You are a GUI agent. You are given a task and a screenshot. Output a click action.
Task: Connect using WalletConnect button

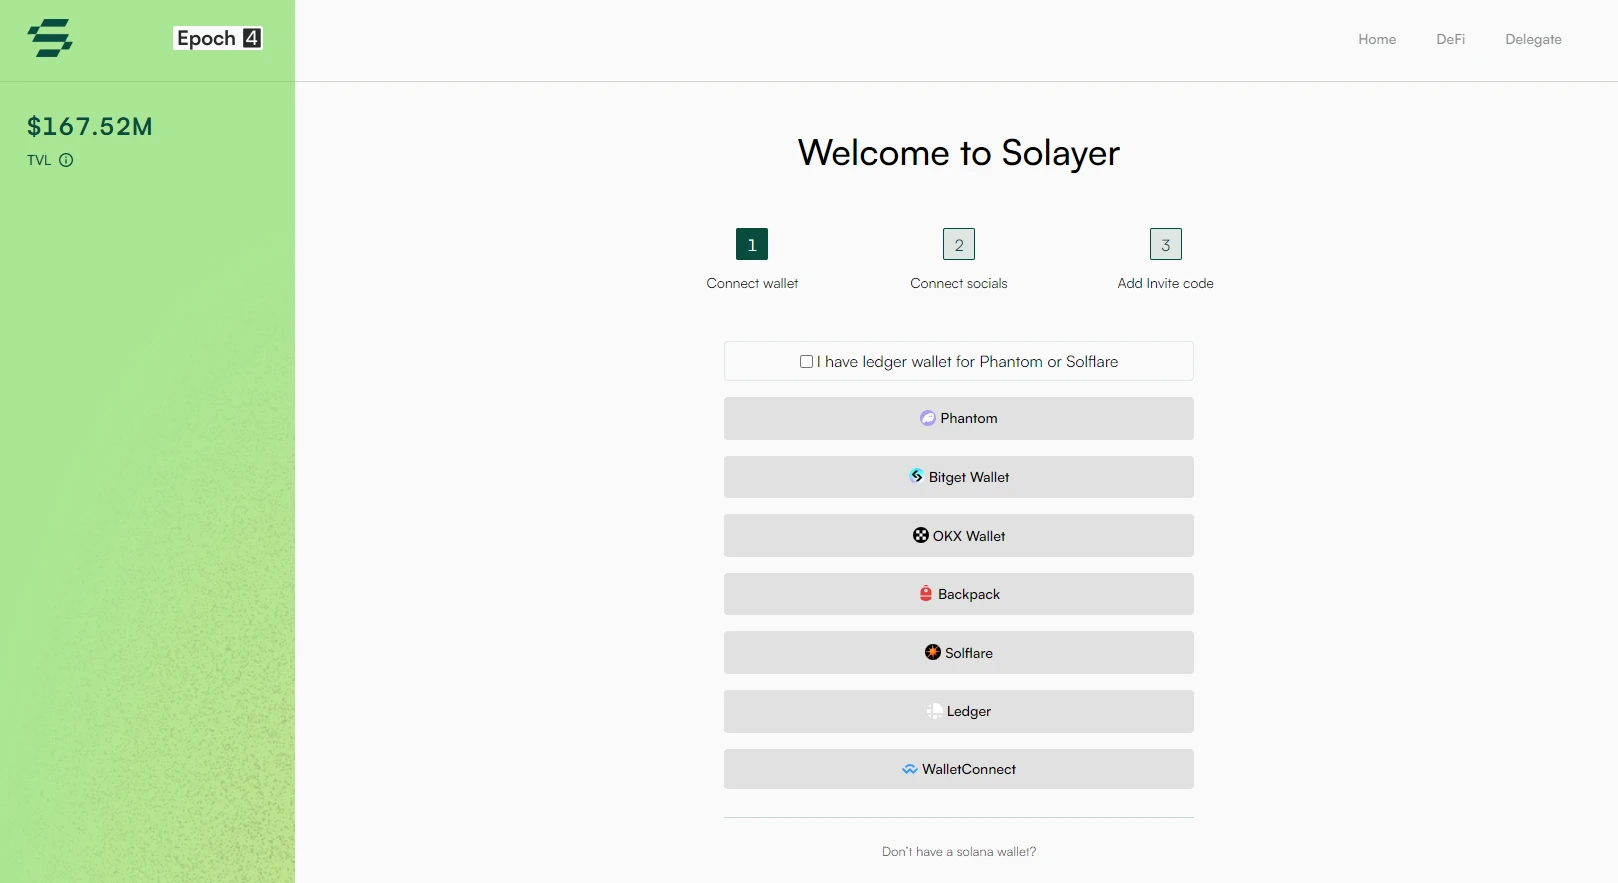pyautogui.click(x=959, y=769)
